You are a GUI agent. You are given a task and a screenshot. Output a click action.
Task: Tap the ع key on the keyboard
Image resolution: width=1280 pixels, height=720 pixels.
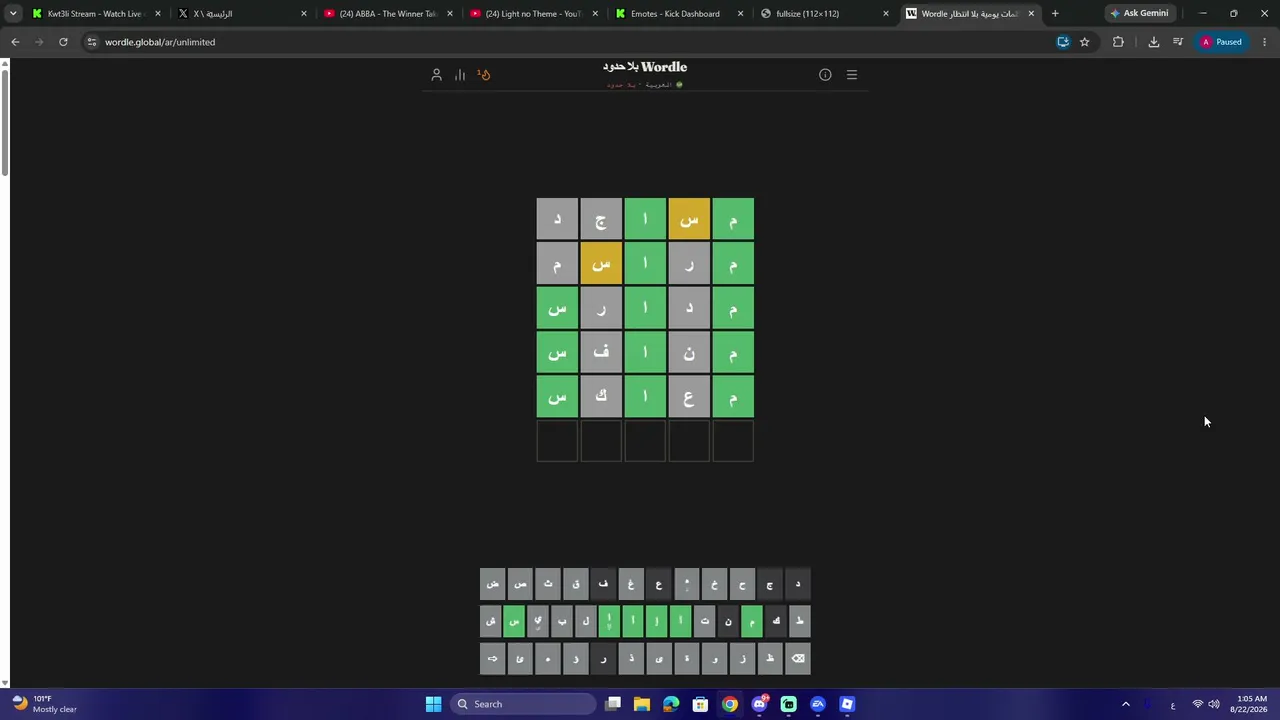(x=659, y=584)
